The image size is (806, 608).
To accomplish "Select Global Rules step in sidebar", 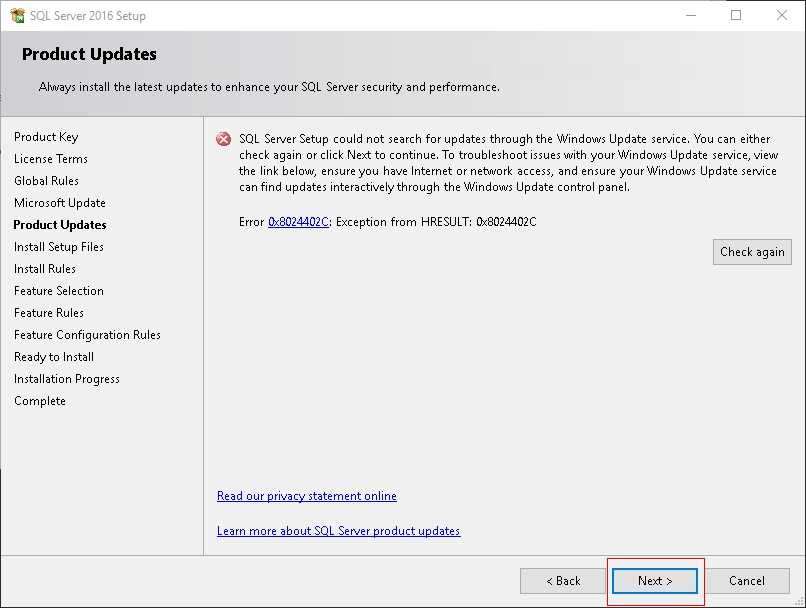I will 46,181.
